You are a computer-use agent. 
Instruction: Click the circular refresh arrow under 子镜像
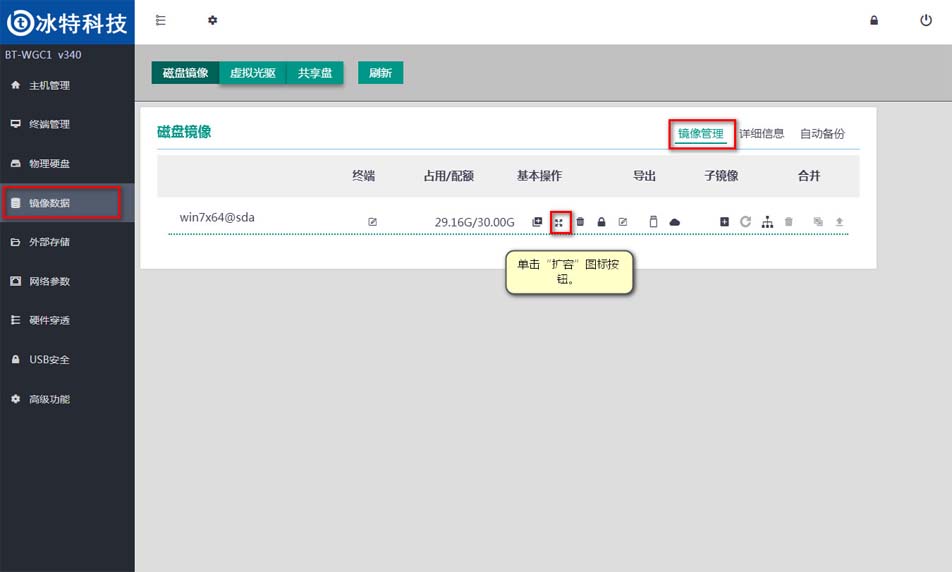click(x=746, y=222)
